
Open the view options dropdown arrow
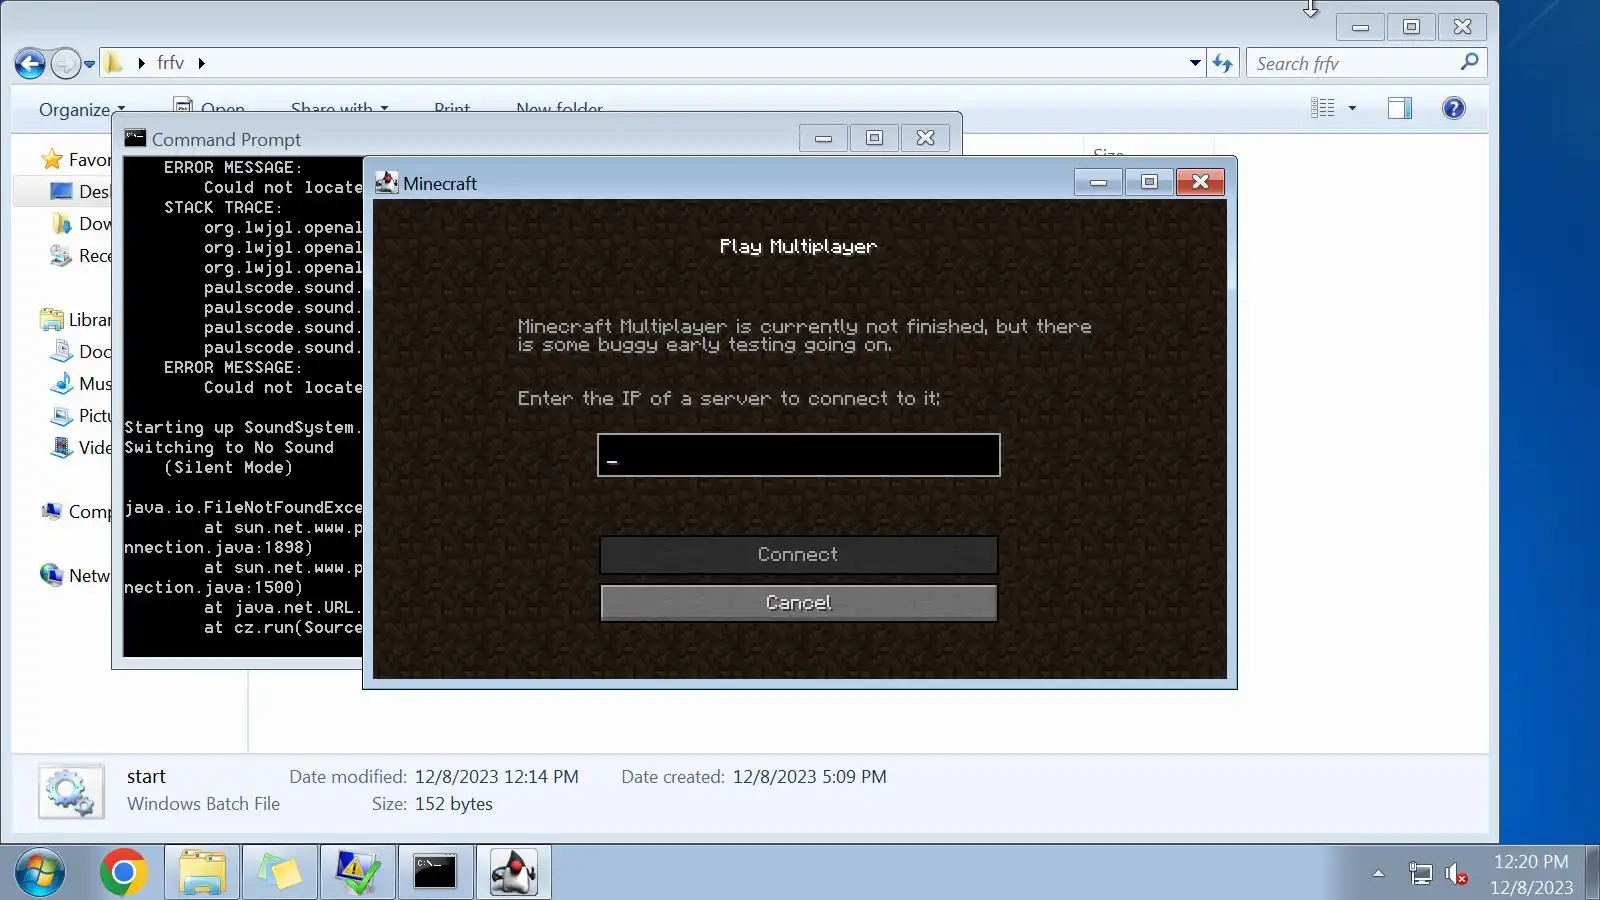coord(1352,108)
